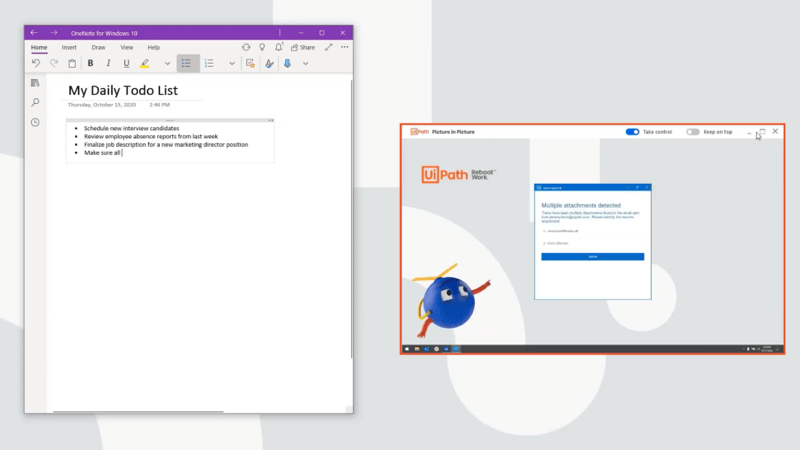The width and height of the screenshot is (800, 450).
Task: Click the forward arrow in OneNote title bar
Action: 54,33
